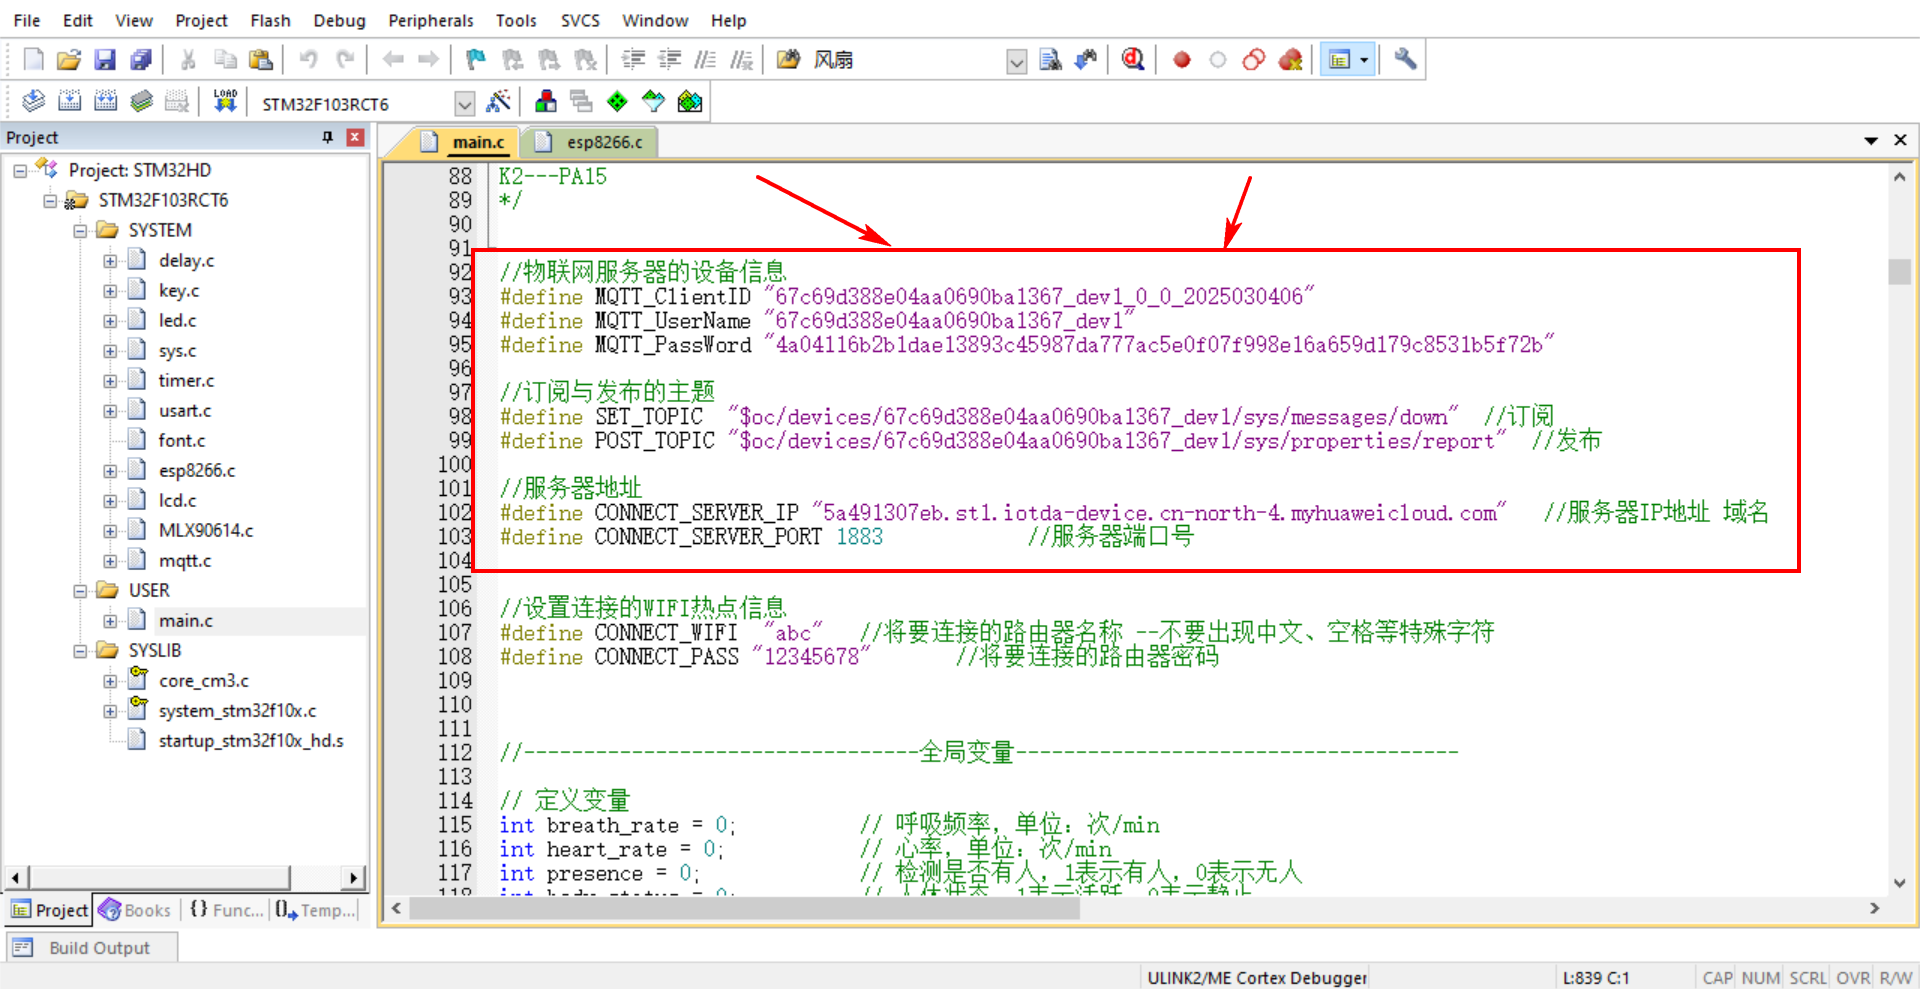Click the 风扇 find text input field
The image size is (1920, 989).
905,61
